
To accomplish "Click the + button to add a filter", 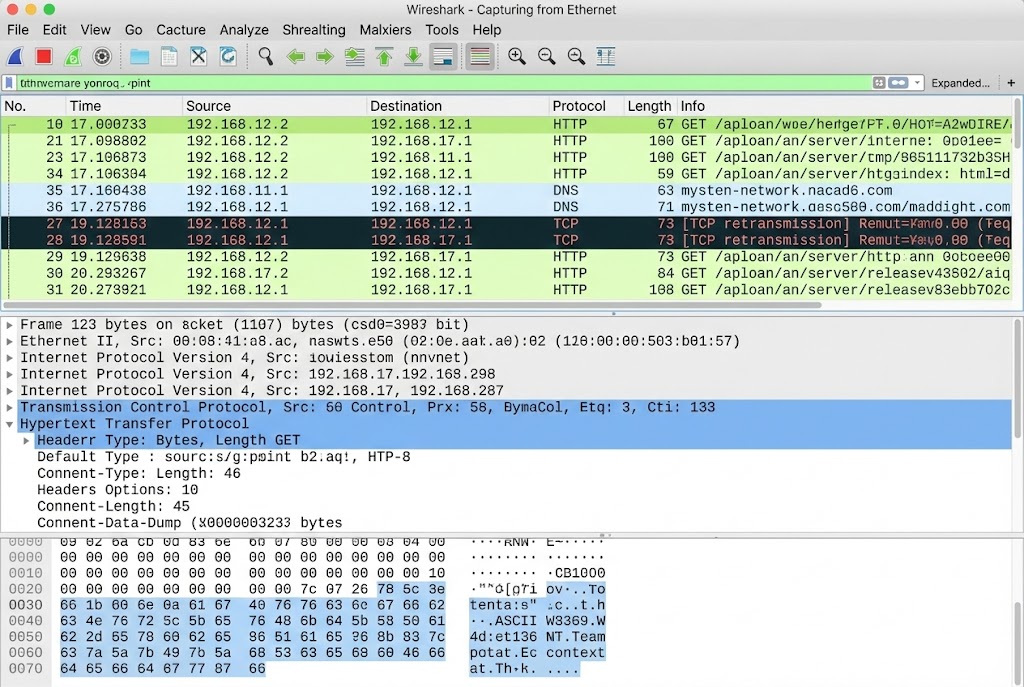I will [1010, 82].
